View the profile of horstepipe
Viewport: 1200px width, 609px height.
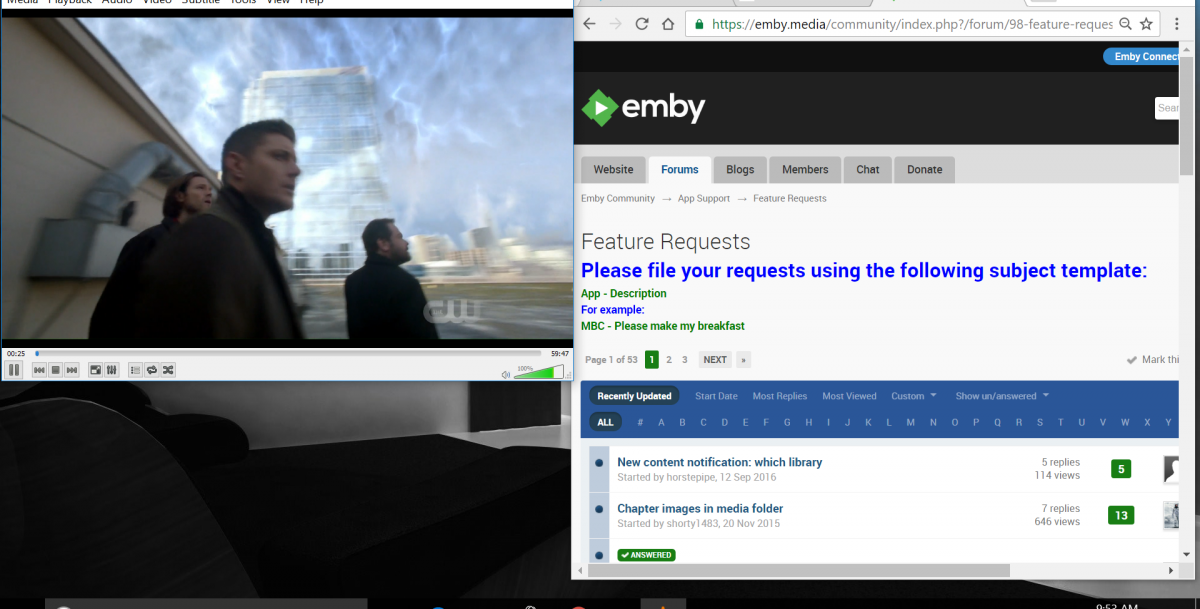coord(694,478)
